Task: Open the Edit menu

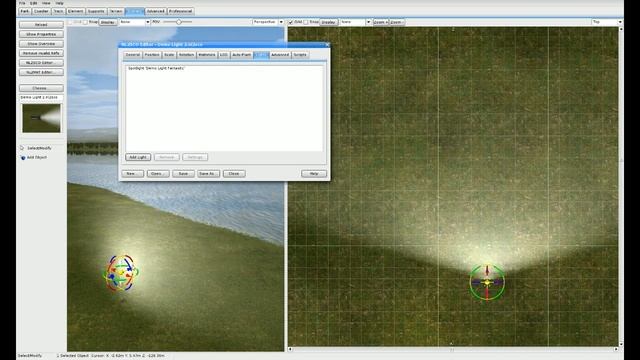Action: (33, 3)
